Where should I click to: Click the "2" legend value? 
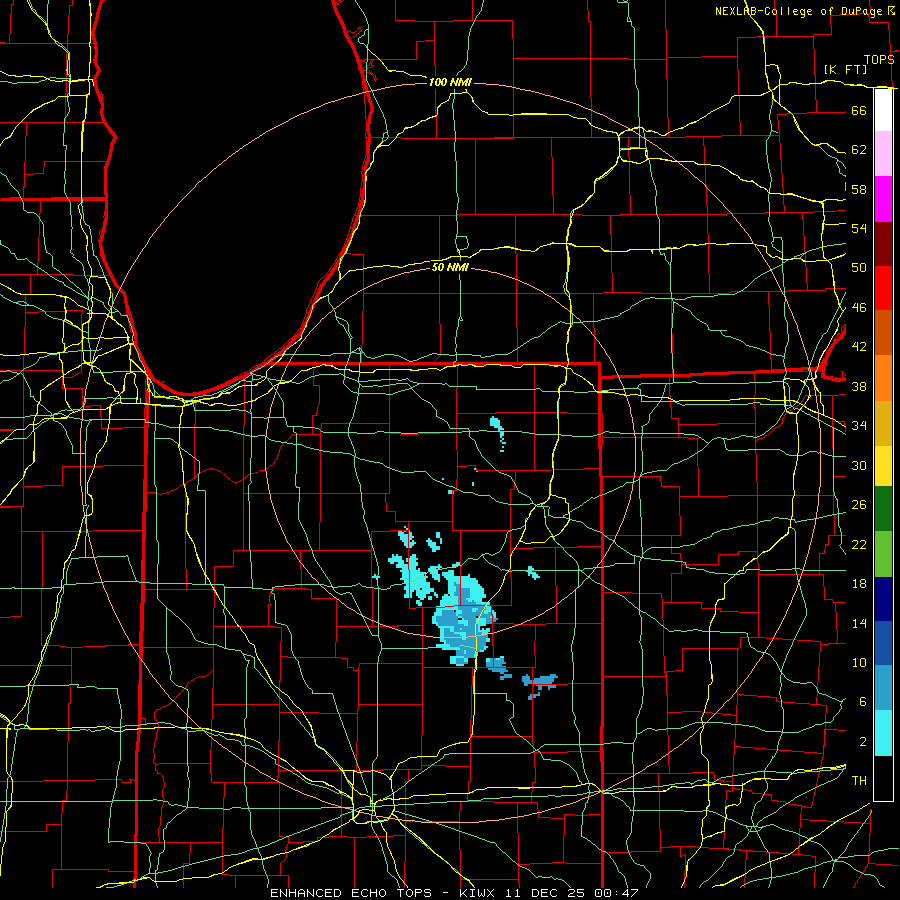pyautogui.click(x=862, y=742)
